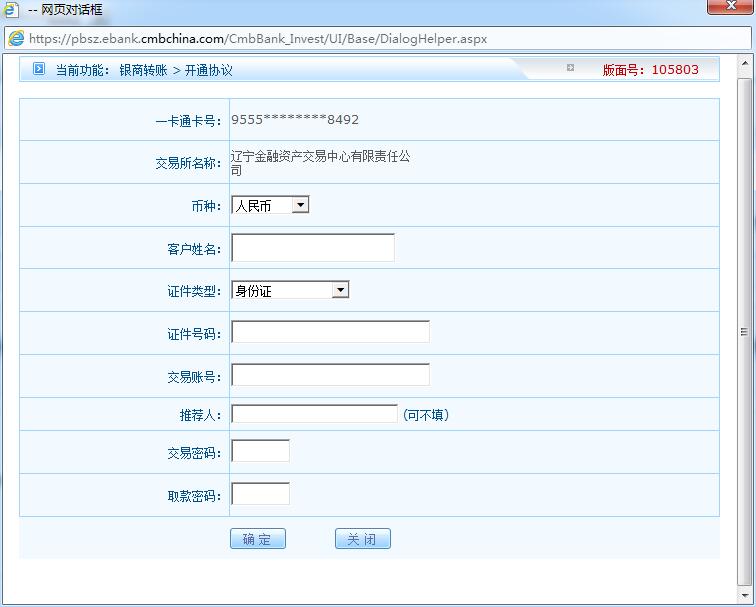Click the Internet Explorer logo beside the URL
The height and width of the screenshot is (607, 756).
click(16, 38)
